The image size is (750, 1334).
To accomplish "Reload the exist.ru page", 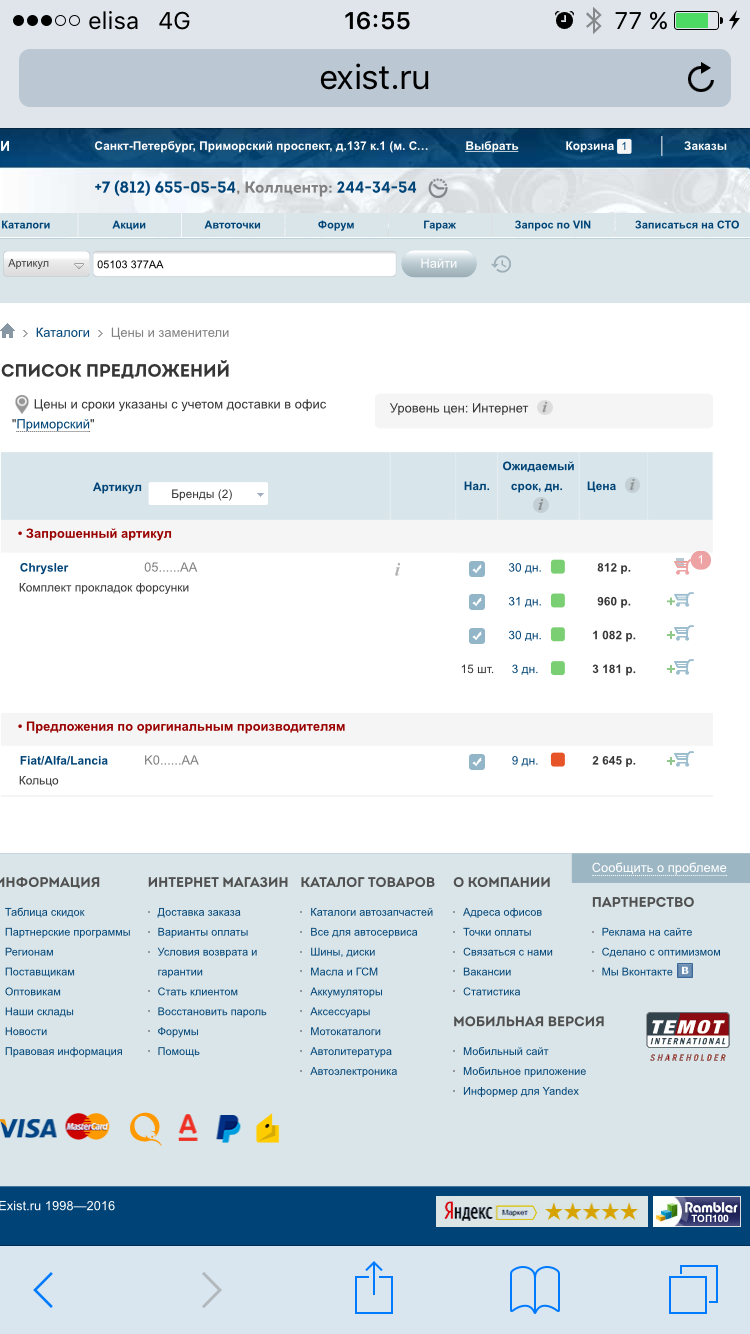I will pyautogui.click(x=701, y=78).
